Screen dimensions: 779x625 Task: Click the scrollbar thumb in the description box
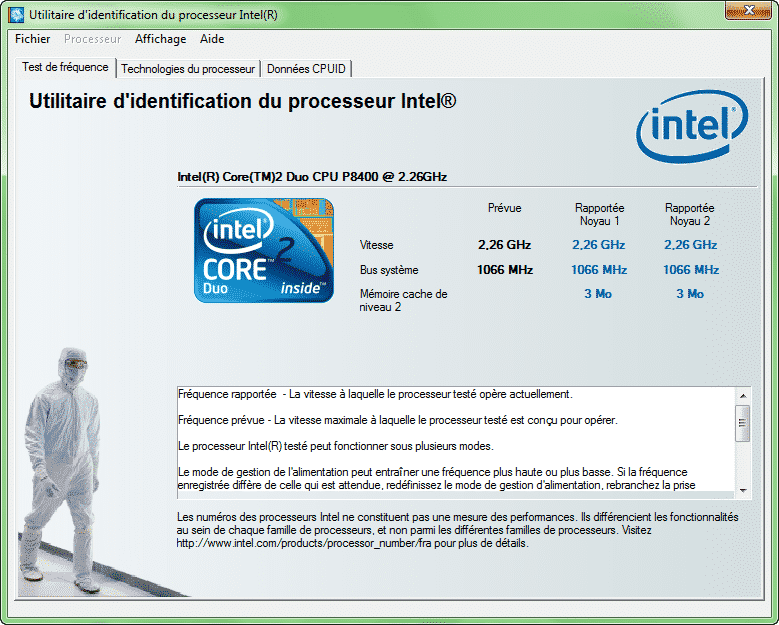(x=742, y=422)
